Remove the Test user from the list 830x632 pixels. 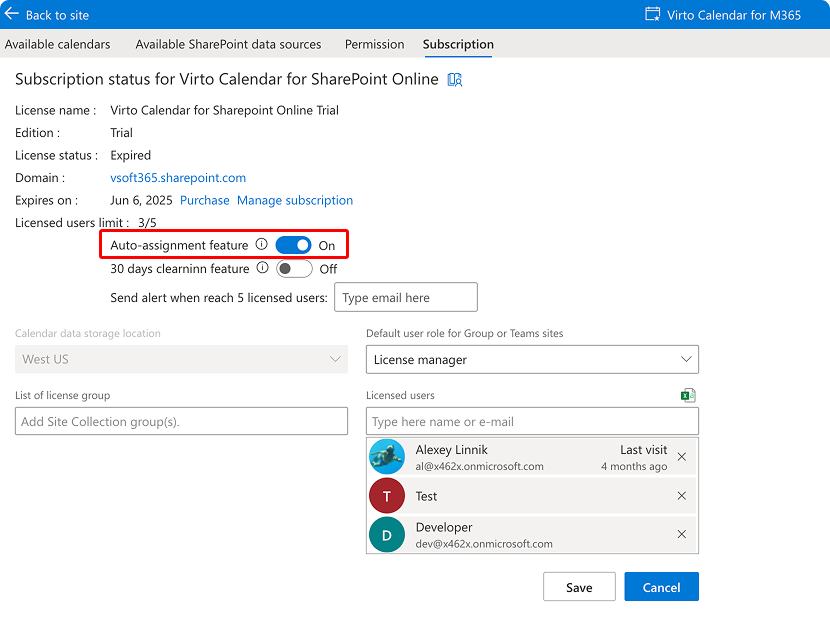tap(682, 496)
